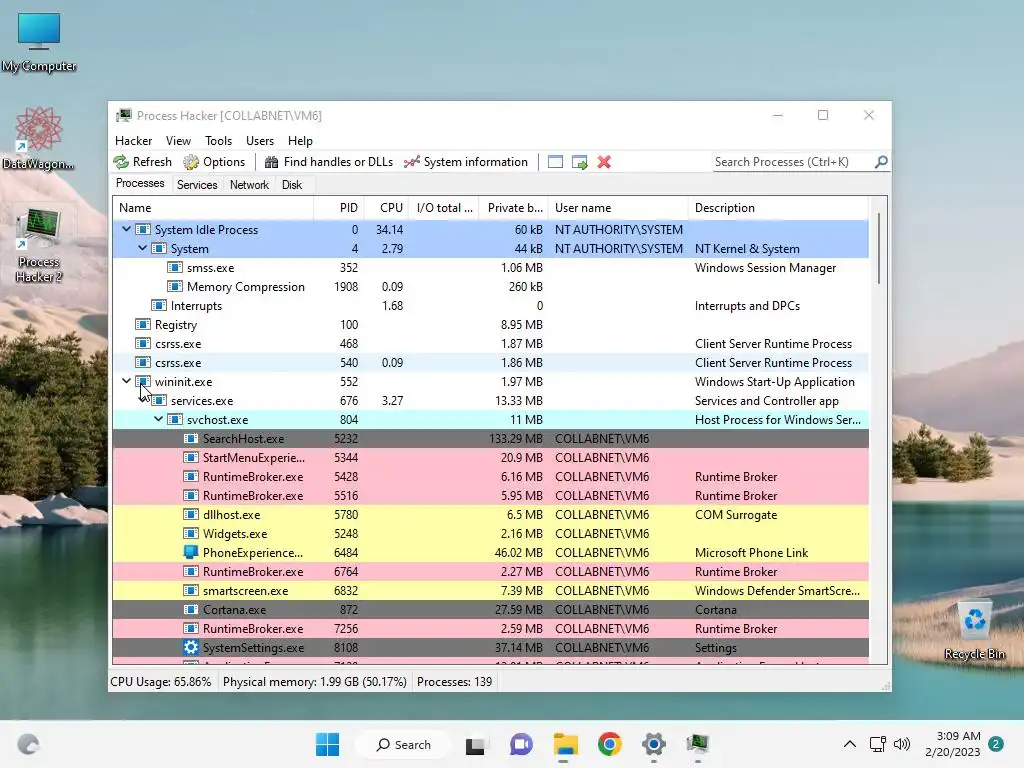Focus the Search Processes field
1024x768 pixels.
(793, 162)
